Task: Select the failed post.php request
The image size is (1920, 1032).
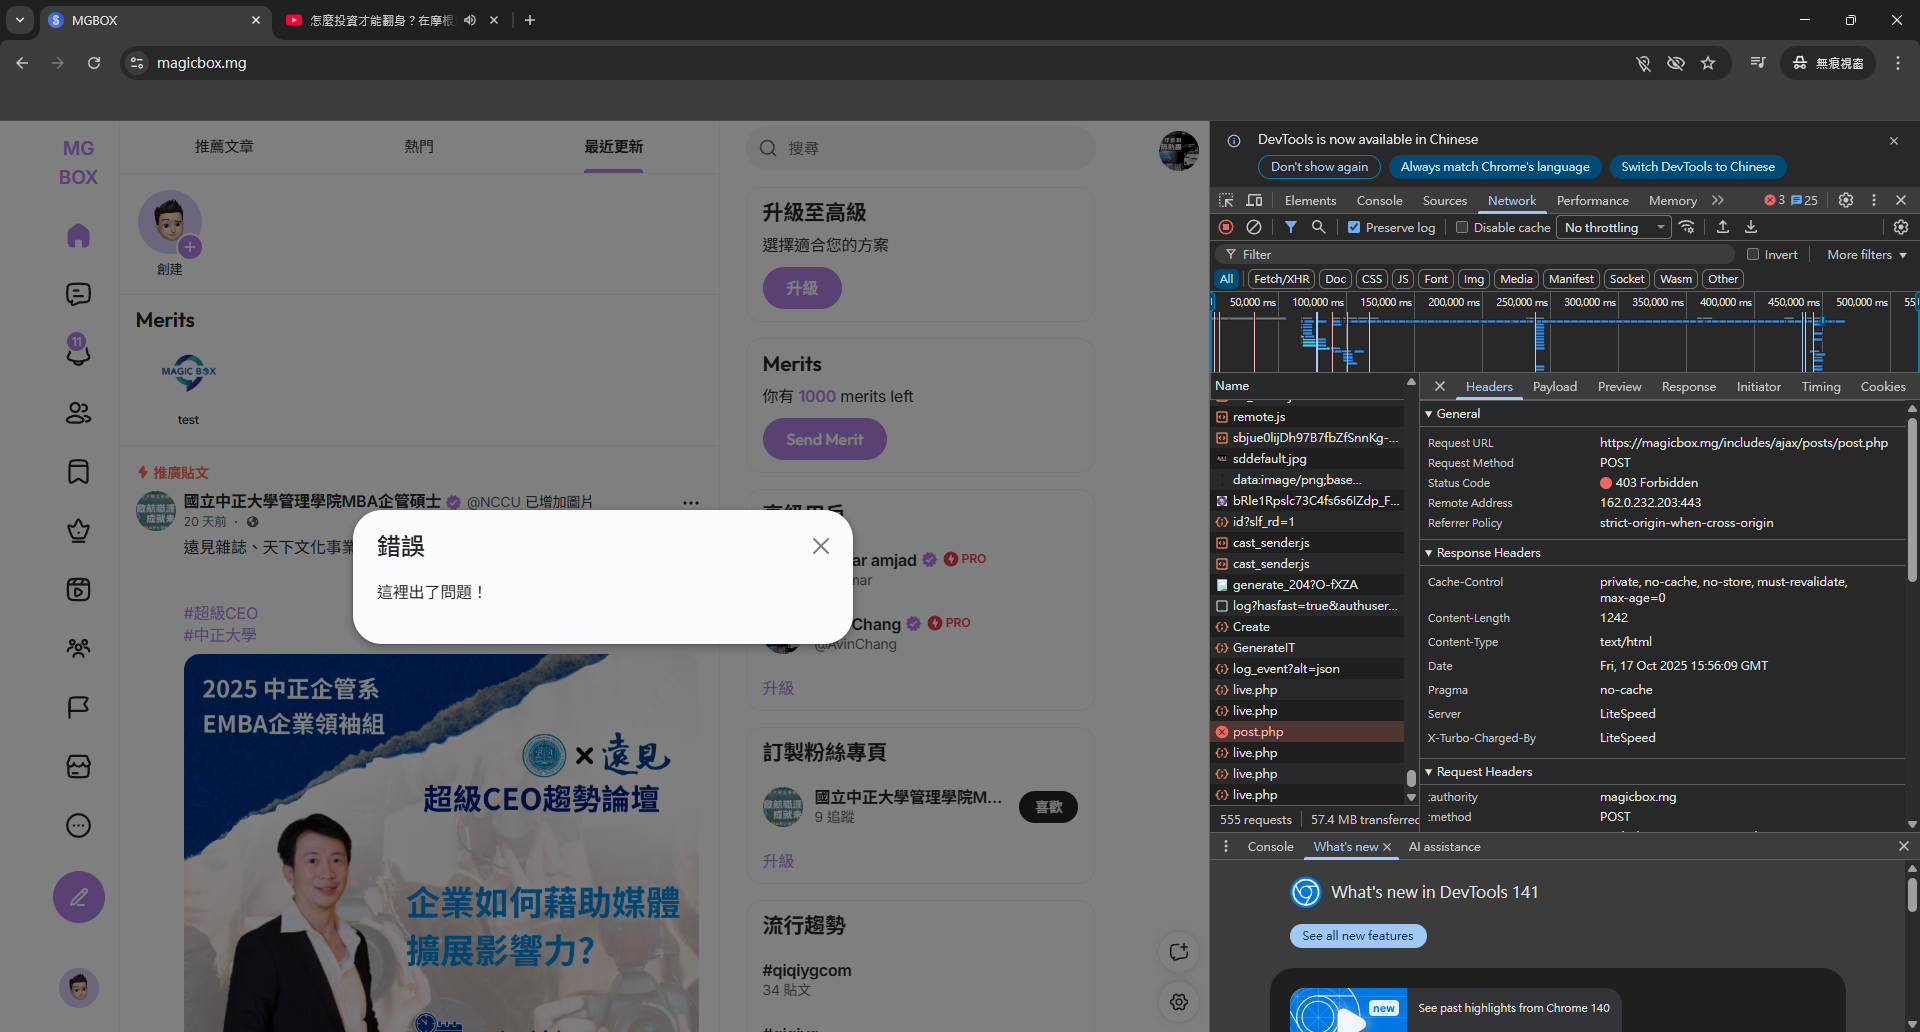Action: (x=1258, y=732)
